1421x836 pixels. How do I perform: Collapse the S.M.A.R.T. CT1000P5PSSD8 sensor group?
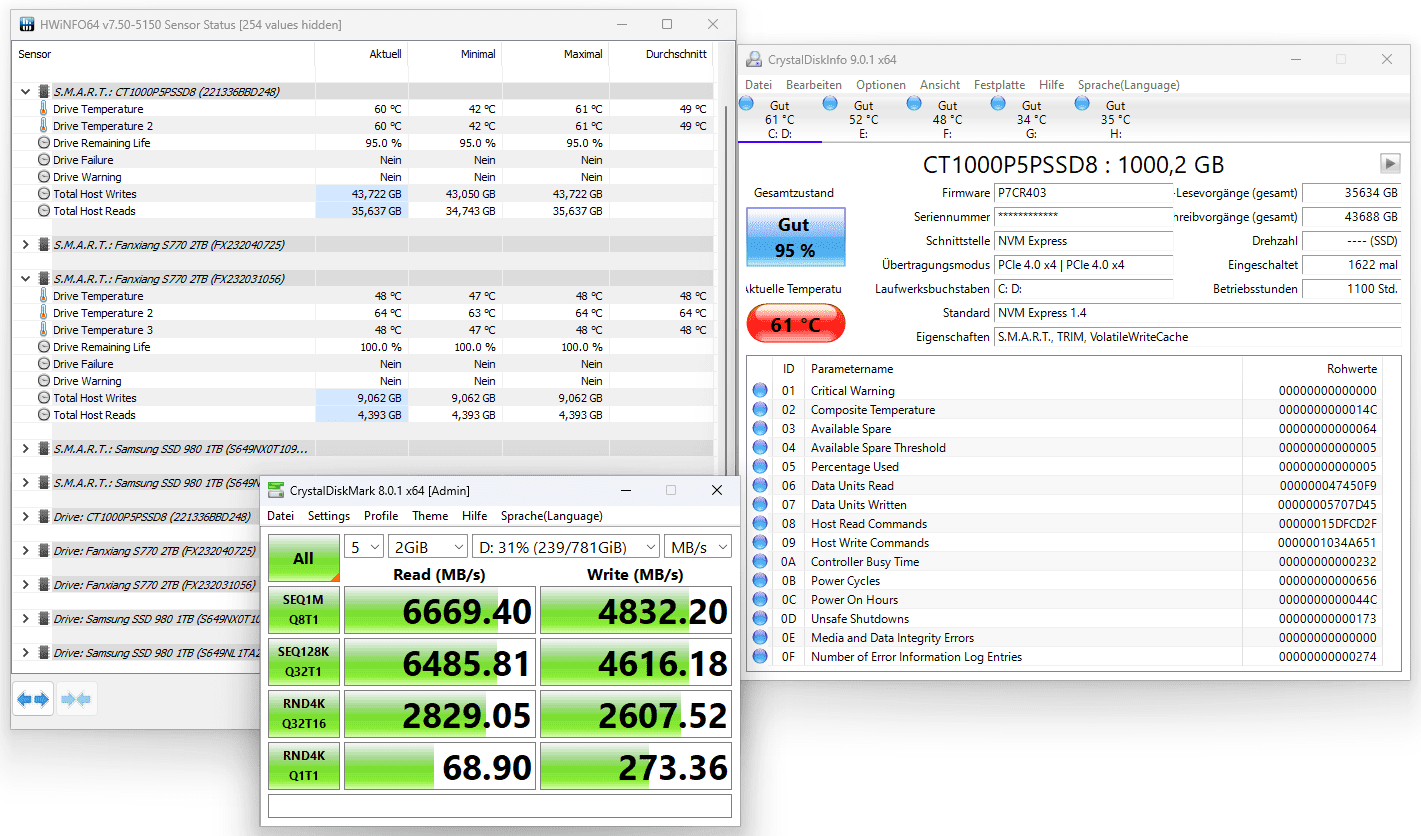coord(25,92)
